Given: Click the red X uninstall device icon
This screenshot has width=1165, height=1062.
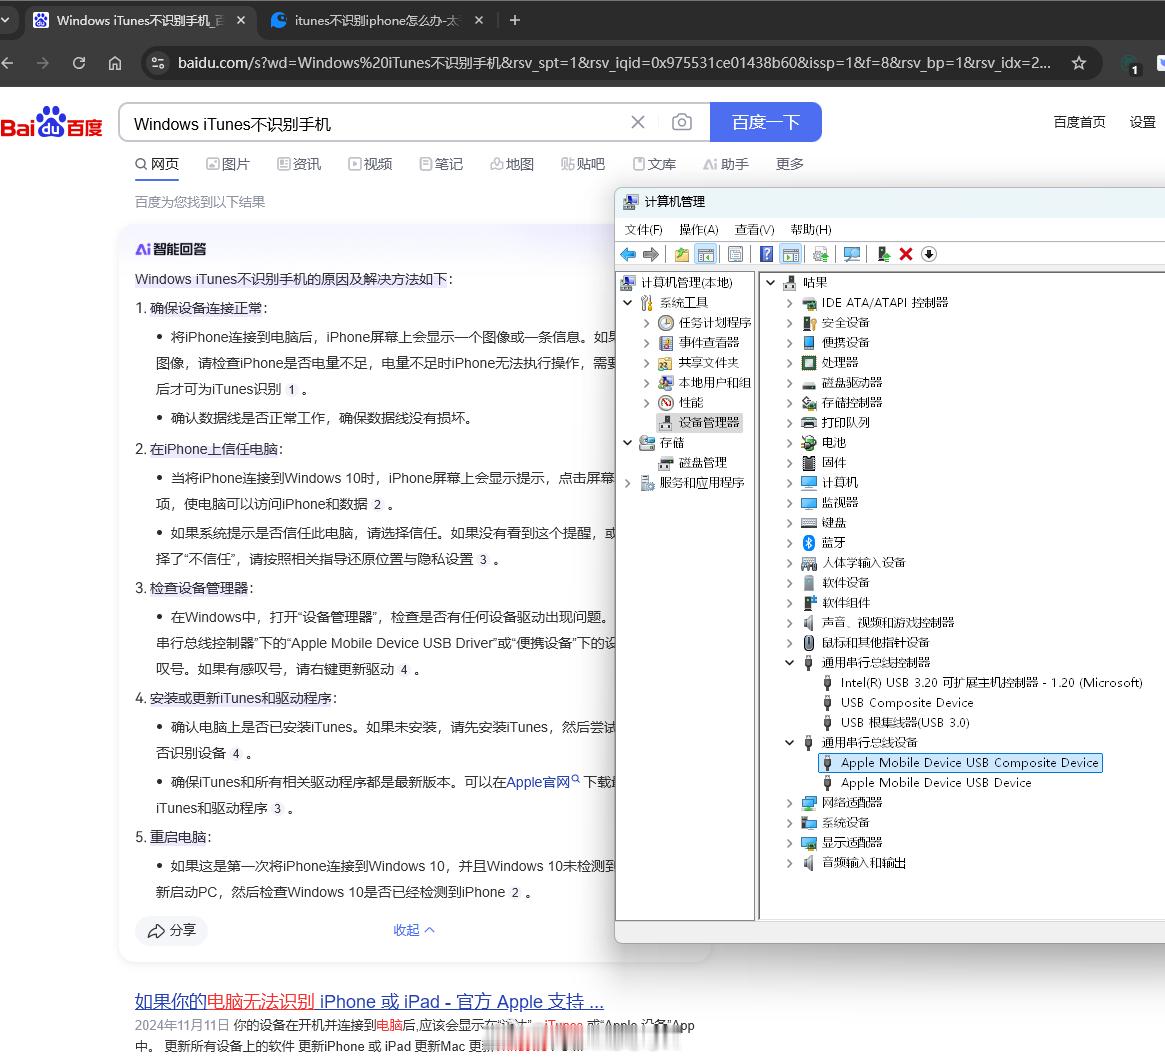Looking at the screenshot, I should (906, 255).
